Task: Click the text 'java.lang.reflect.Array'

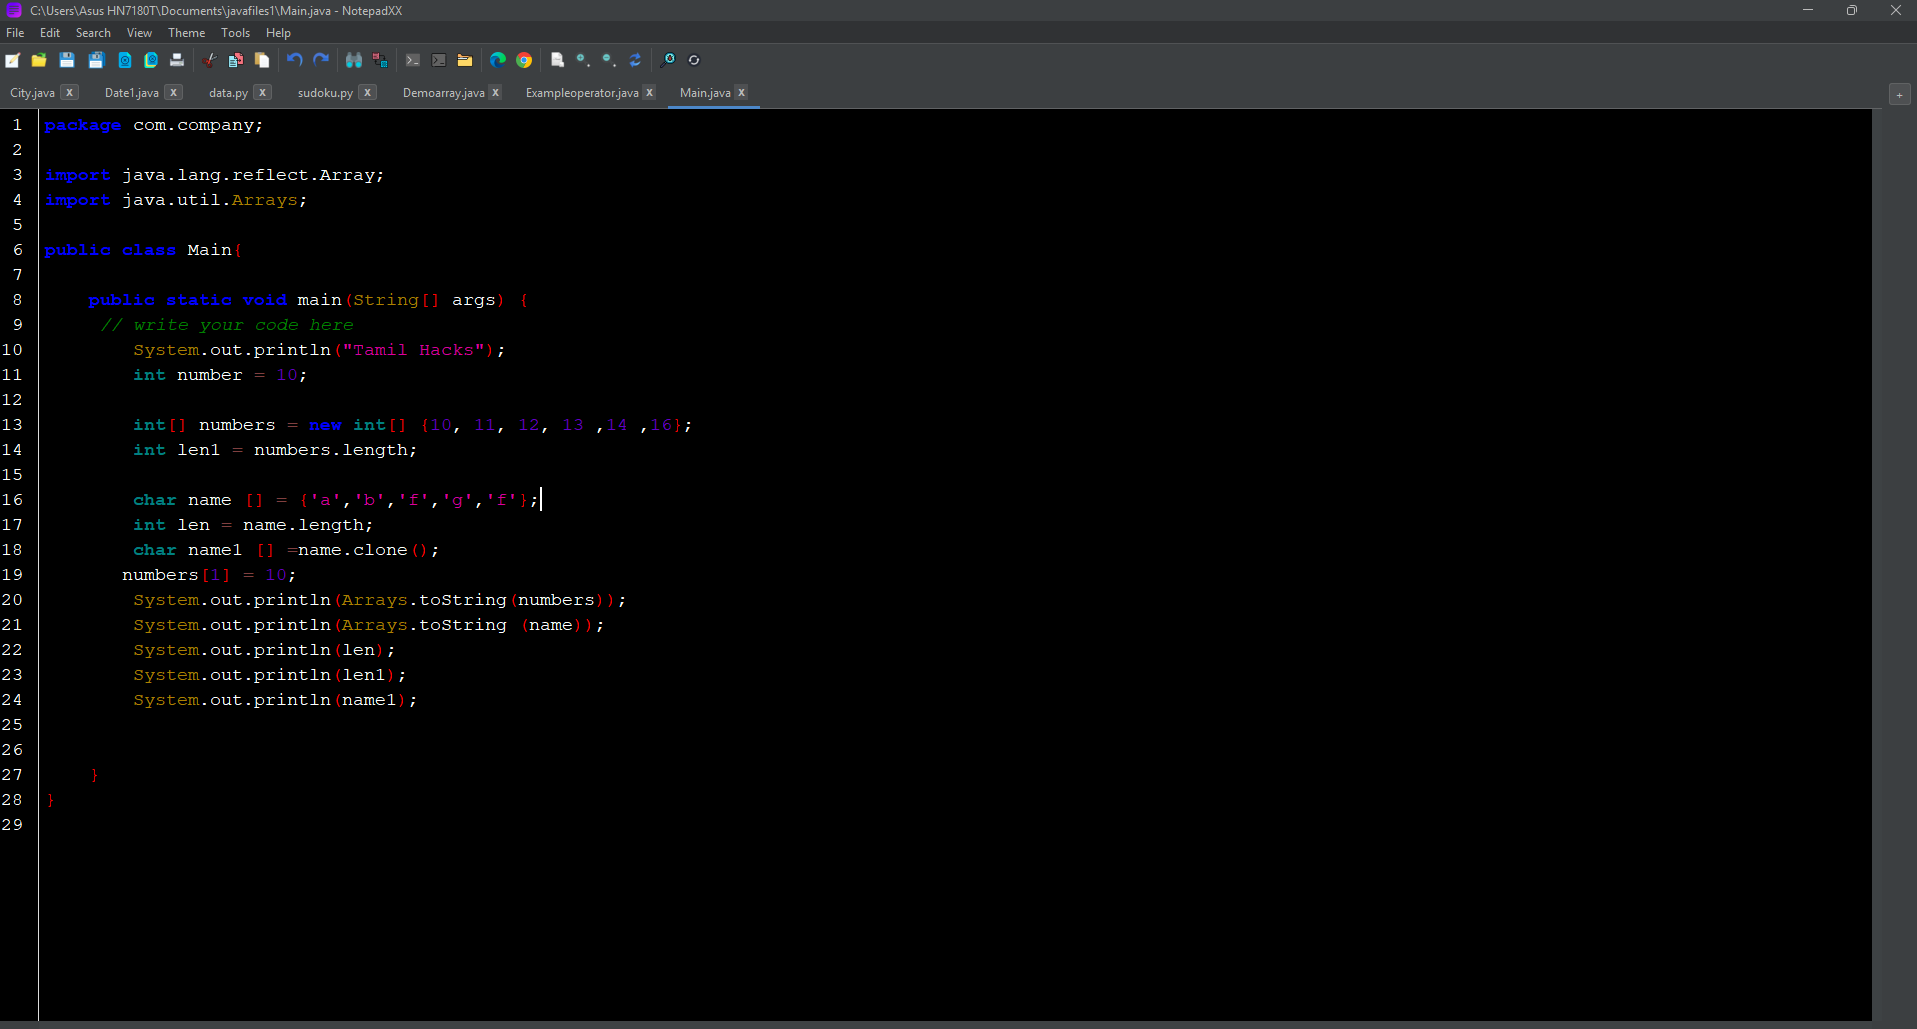Action: [x=248, y=175]
